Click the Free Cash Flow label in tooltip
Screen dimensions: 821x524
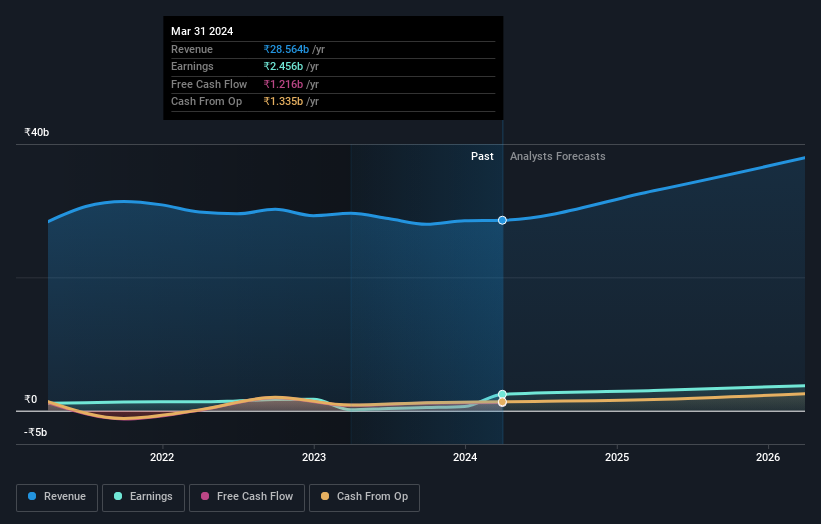(x=209, y=84)
